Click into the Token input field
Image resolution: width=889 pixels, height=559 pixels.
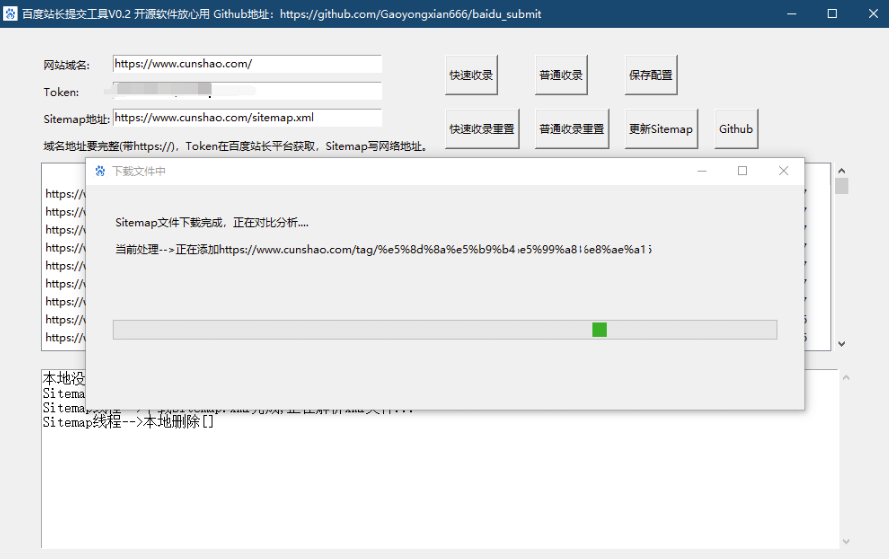(247, 92)
